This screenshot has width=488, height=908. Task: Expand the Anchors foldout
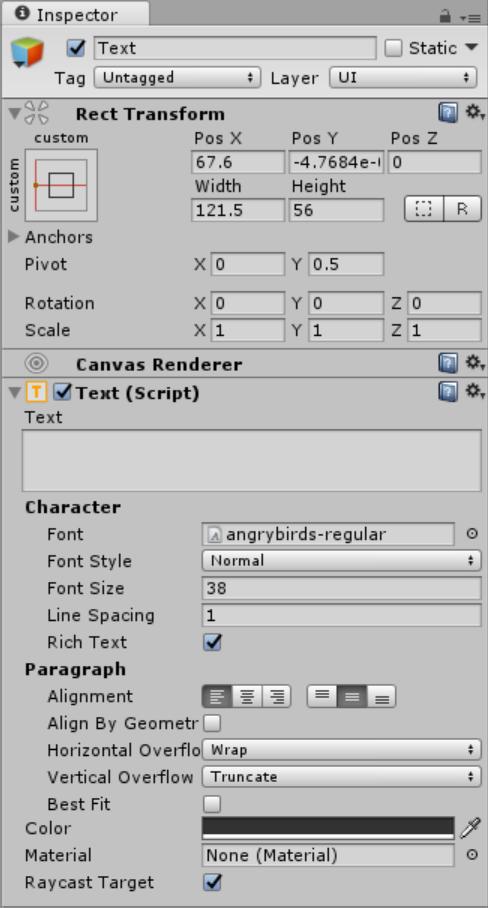point(14,237)
